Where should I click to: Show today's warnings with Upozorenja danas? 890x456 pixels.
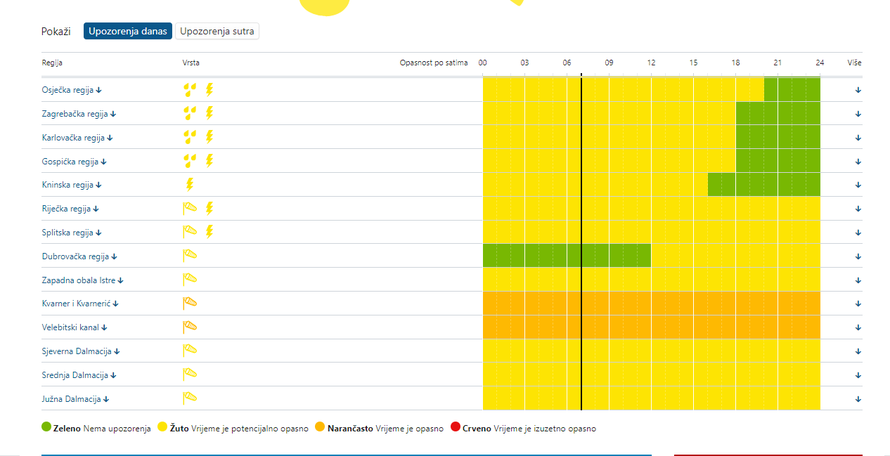[x=128, y=31]
